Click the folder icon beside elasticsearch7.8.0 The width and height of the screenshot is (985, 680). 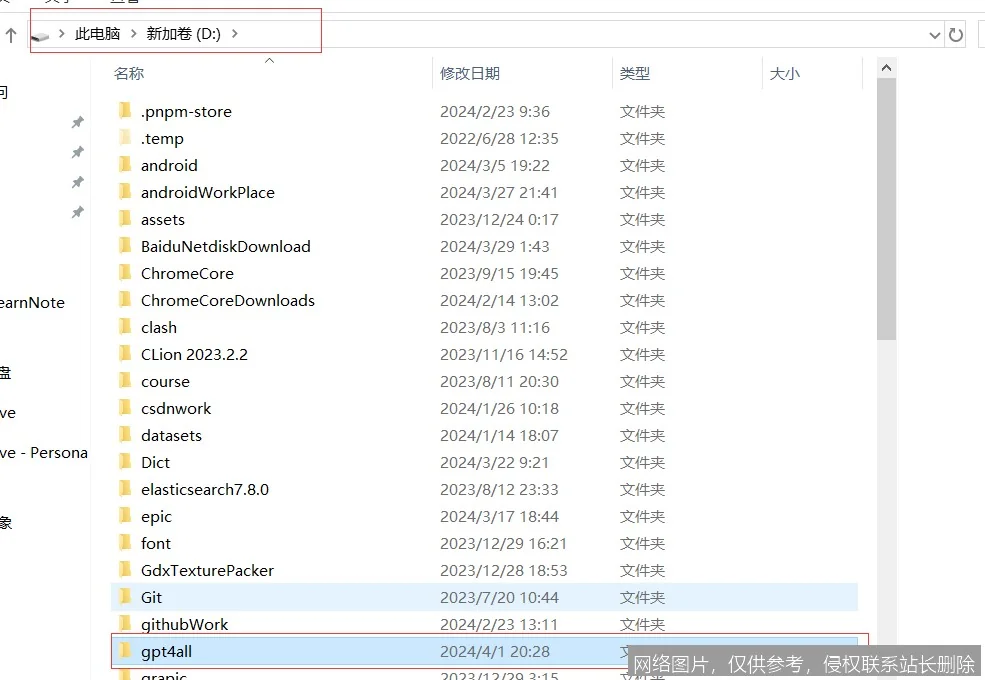point(125,489)
